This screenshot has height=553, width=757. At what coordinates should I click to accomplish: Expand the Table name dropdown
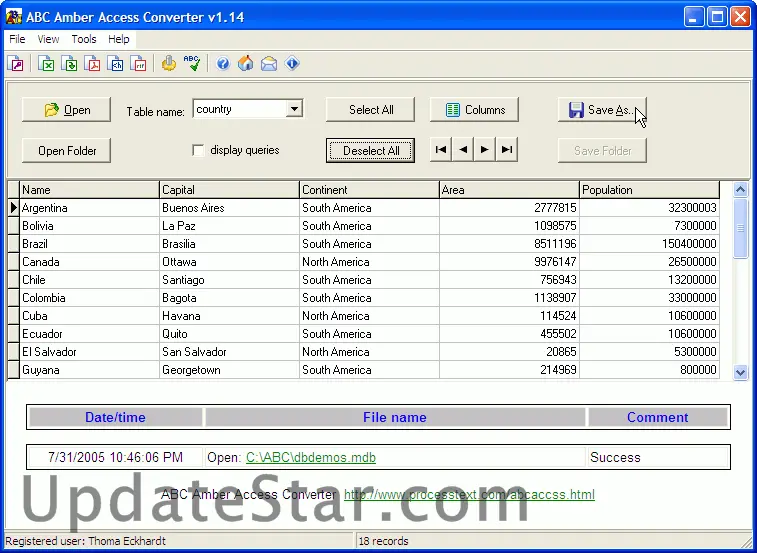(x=294, y=110)
